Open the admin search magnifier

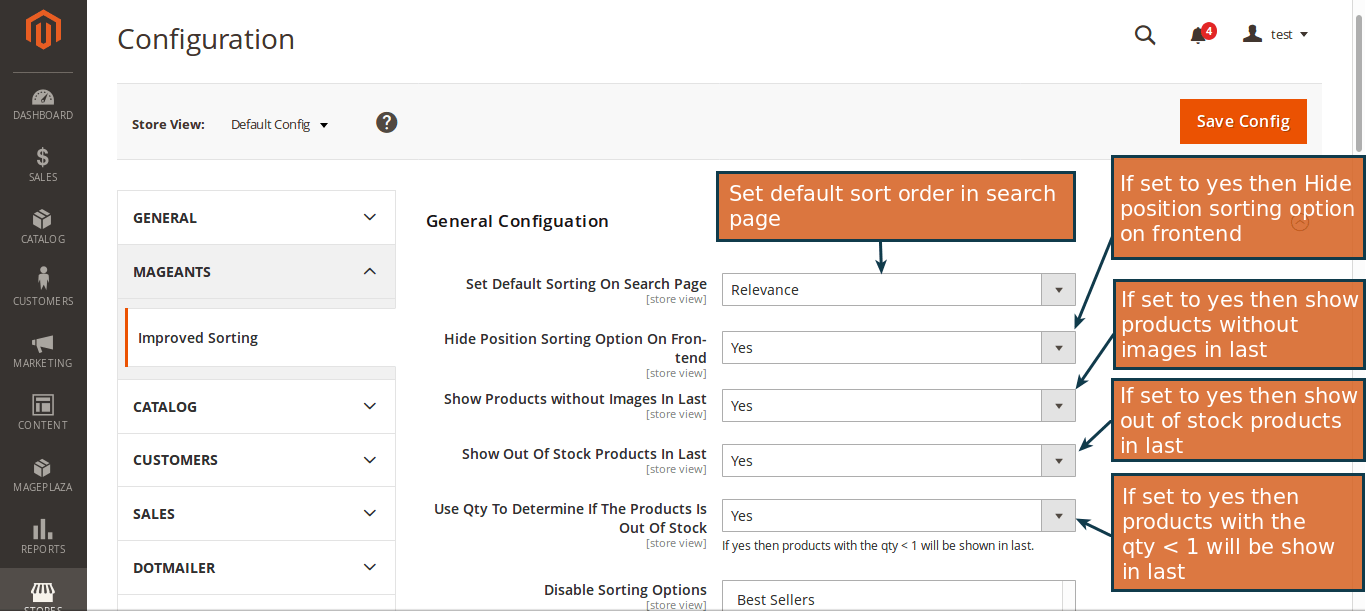(x=1144, y=34)
